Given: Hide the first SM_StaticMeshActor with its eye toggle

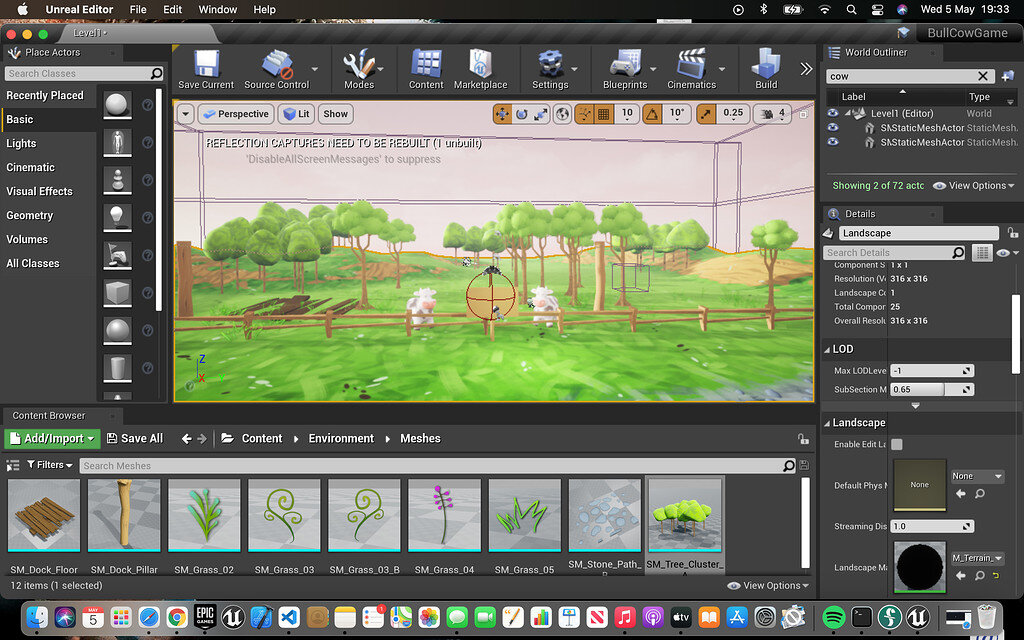Looking at the screenshot, I should 833,128.
